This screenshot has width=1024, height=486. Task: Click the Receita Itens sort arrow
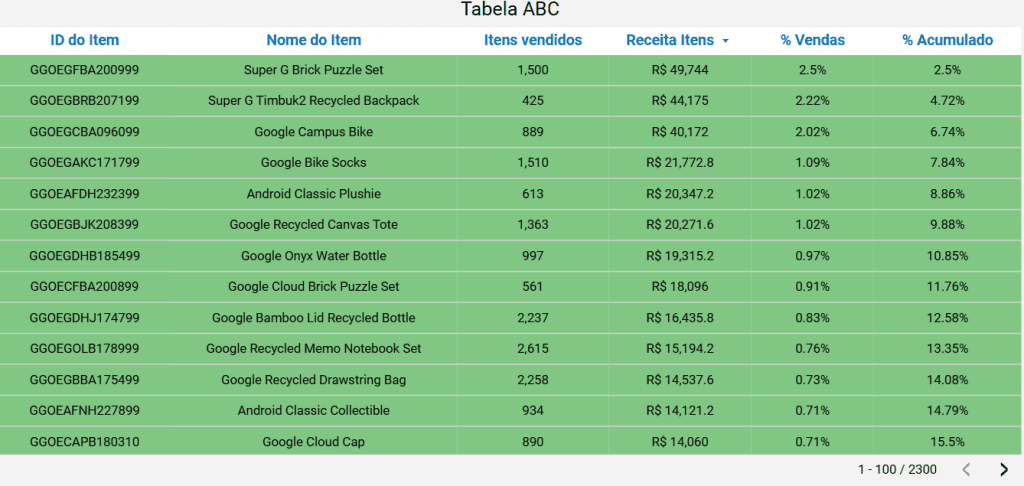[x=725, y=41]
